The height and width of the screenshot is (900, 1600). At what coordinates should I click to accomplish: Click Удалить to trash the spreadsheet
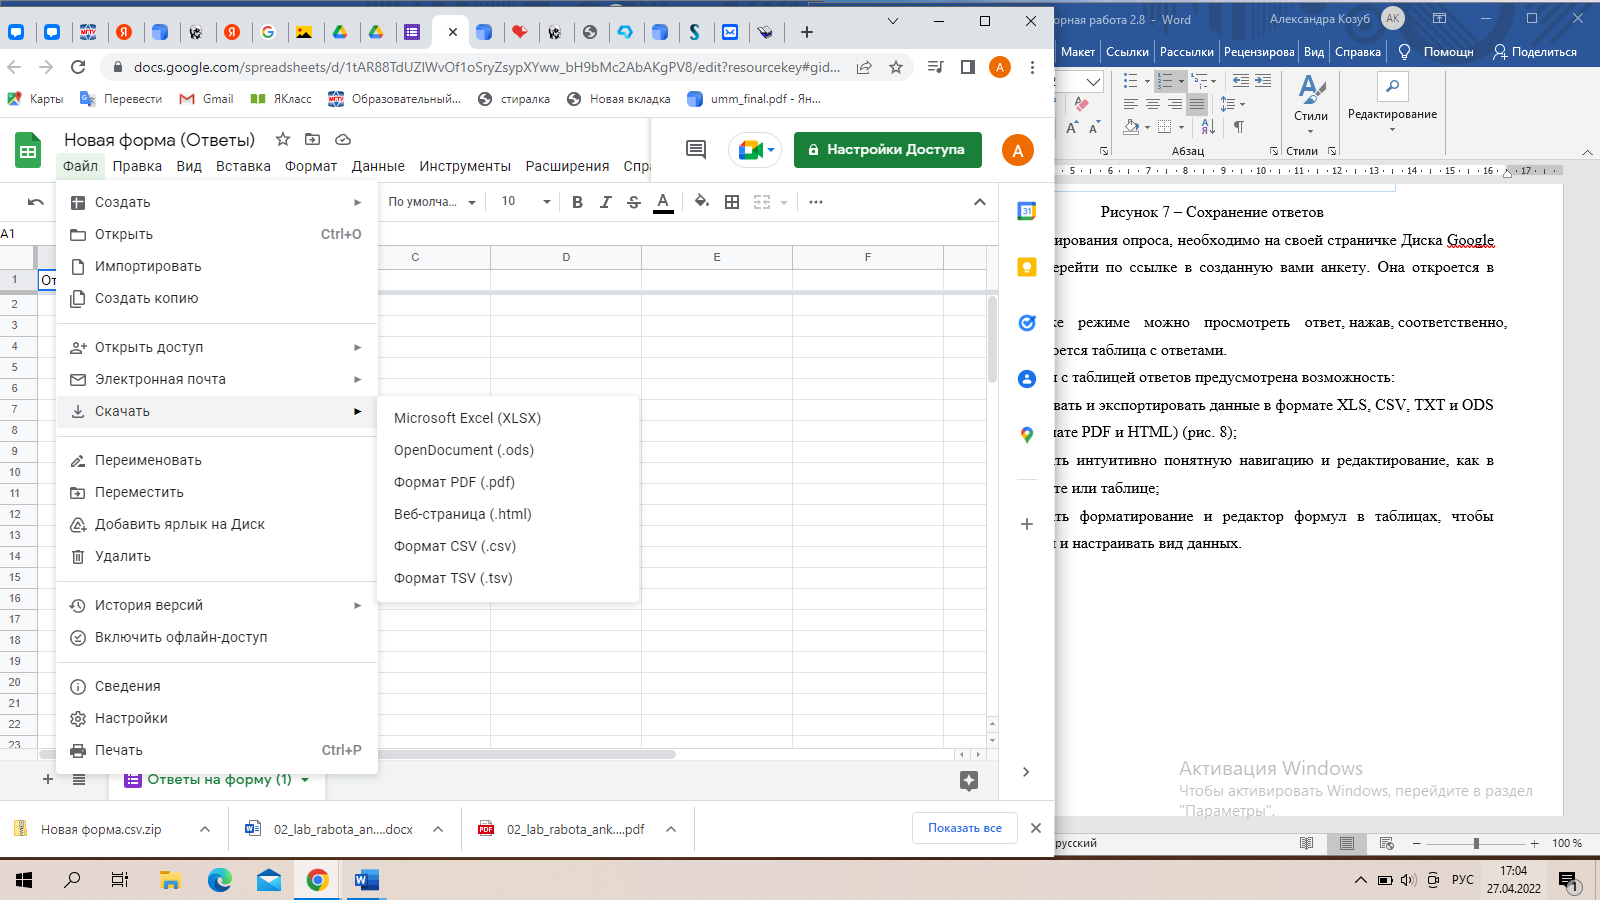point(217,556)
